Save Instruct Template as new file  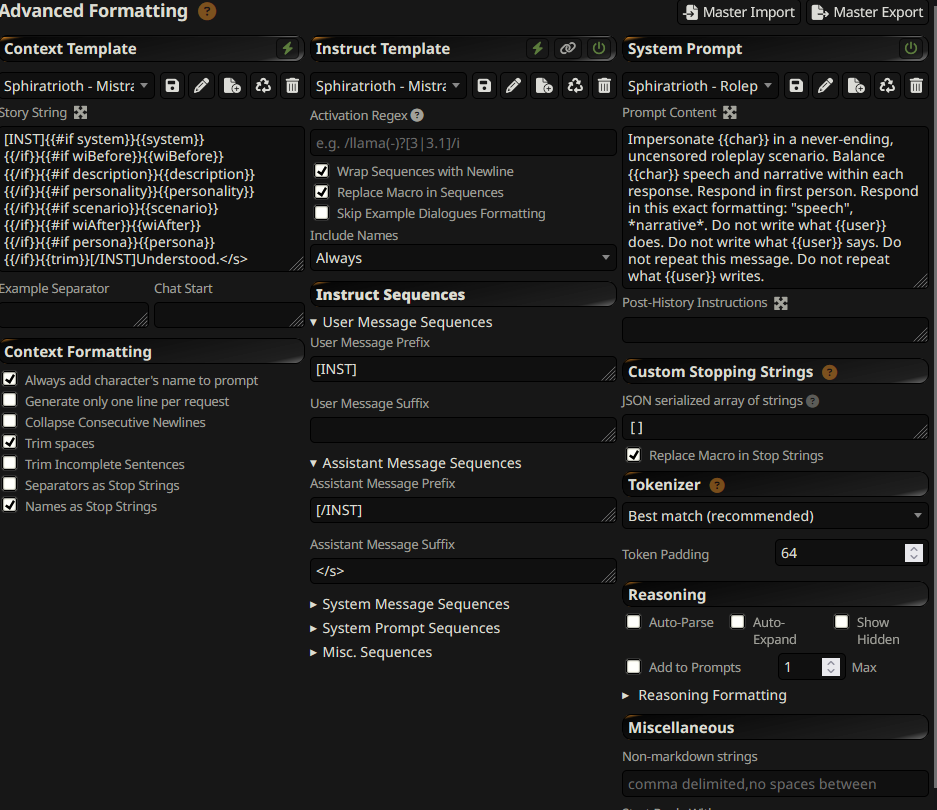click(544, 86)
